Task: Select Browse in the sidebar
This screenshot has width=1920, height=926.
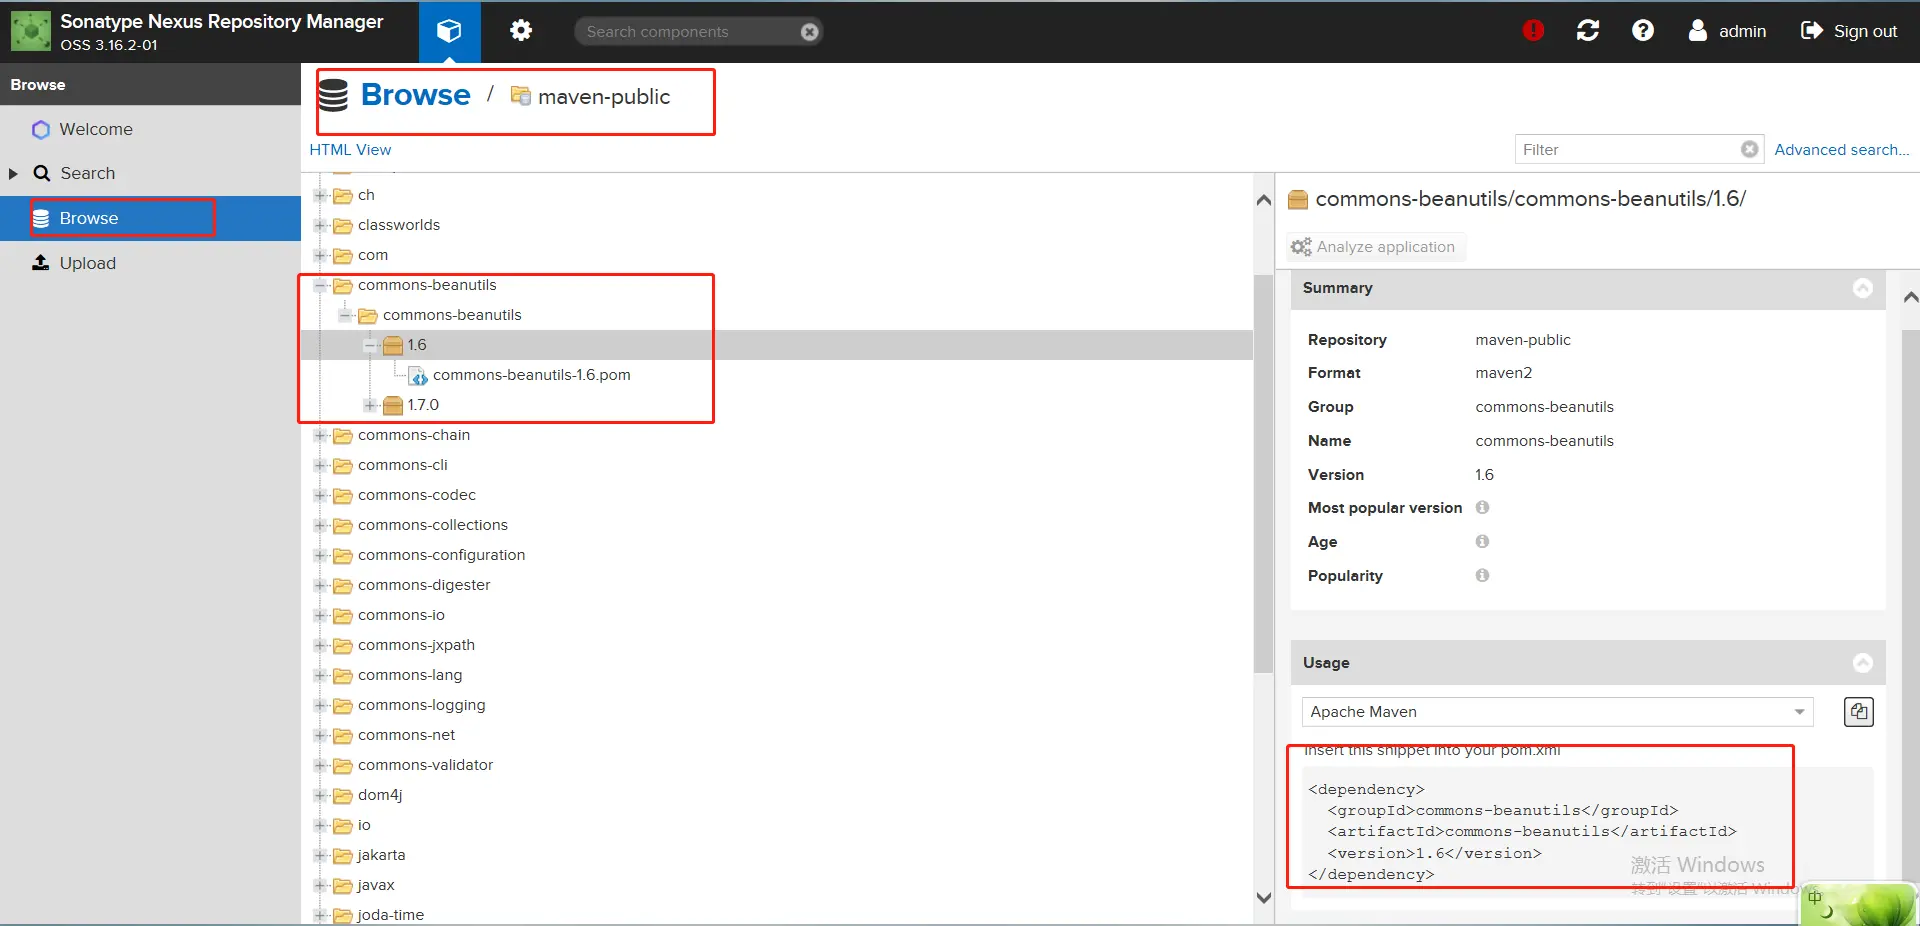Action: coord(150,218)
